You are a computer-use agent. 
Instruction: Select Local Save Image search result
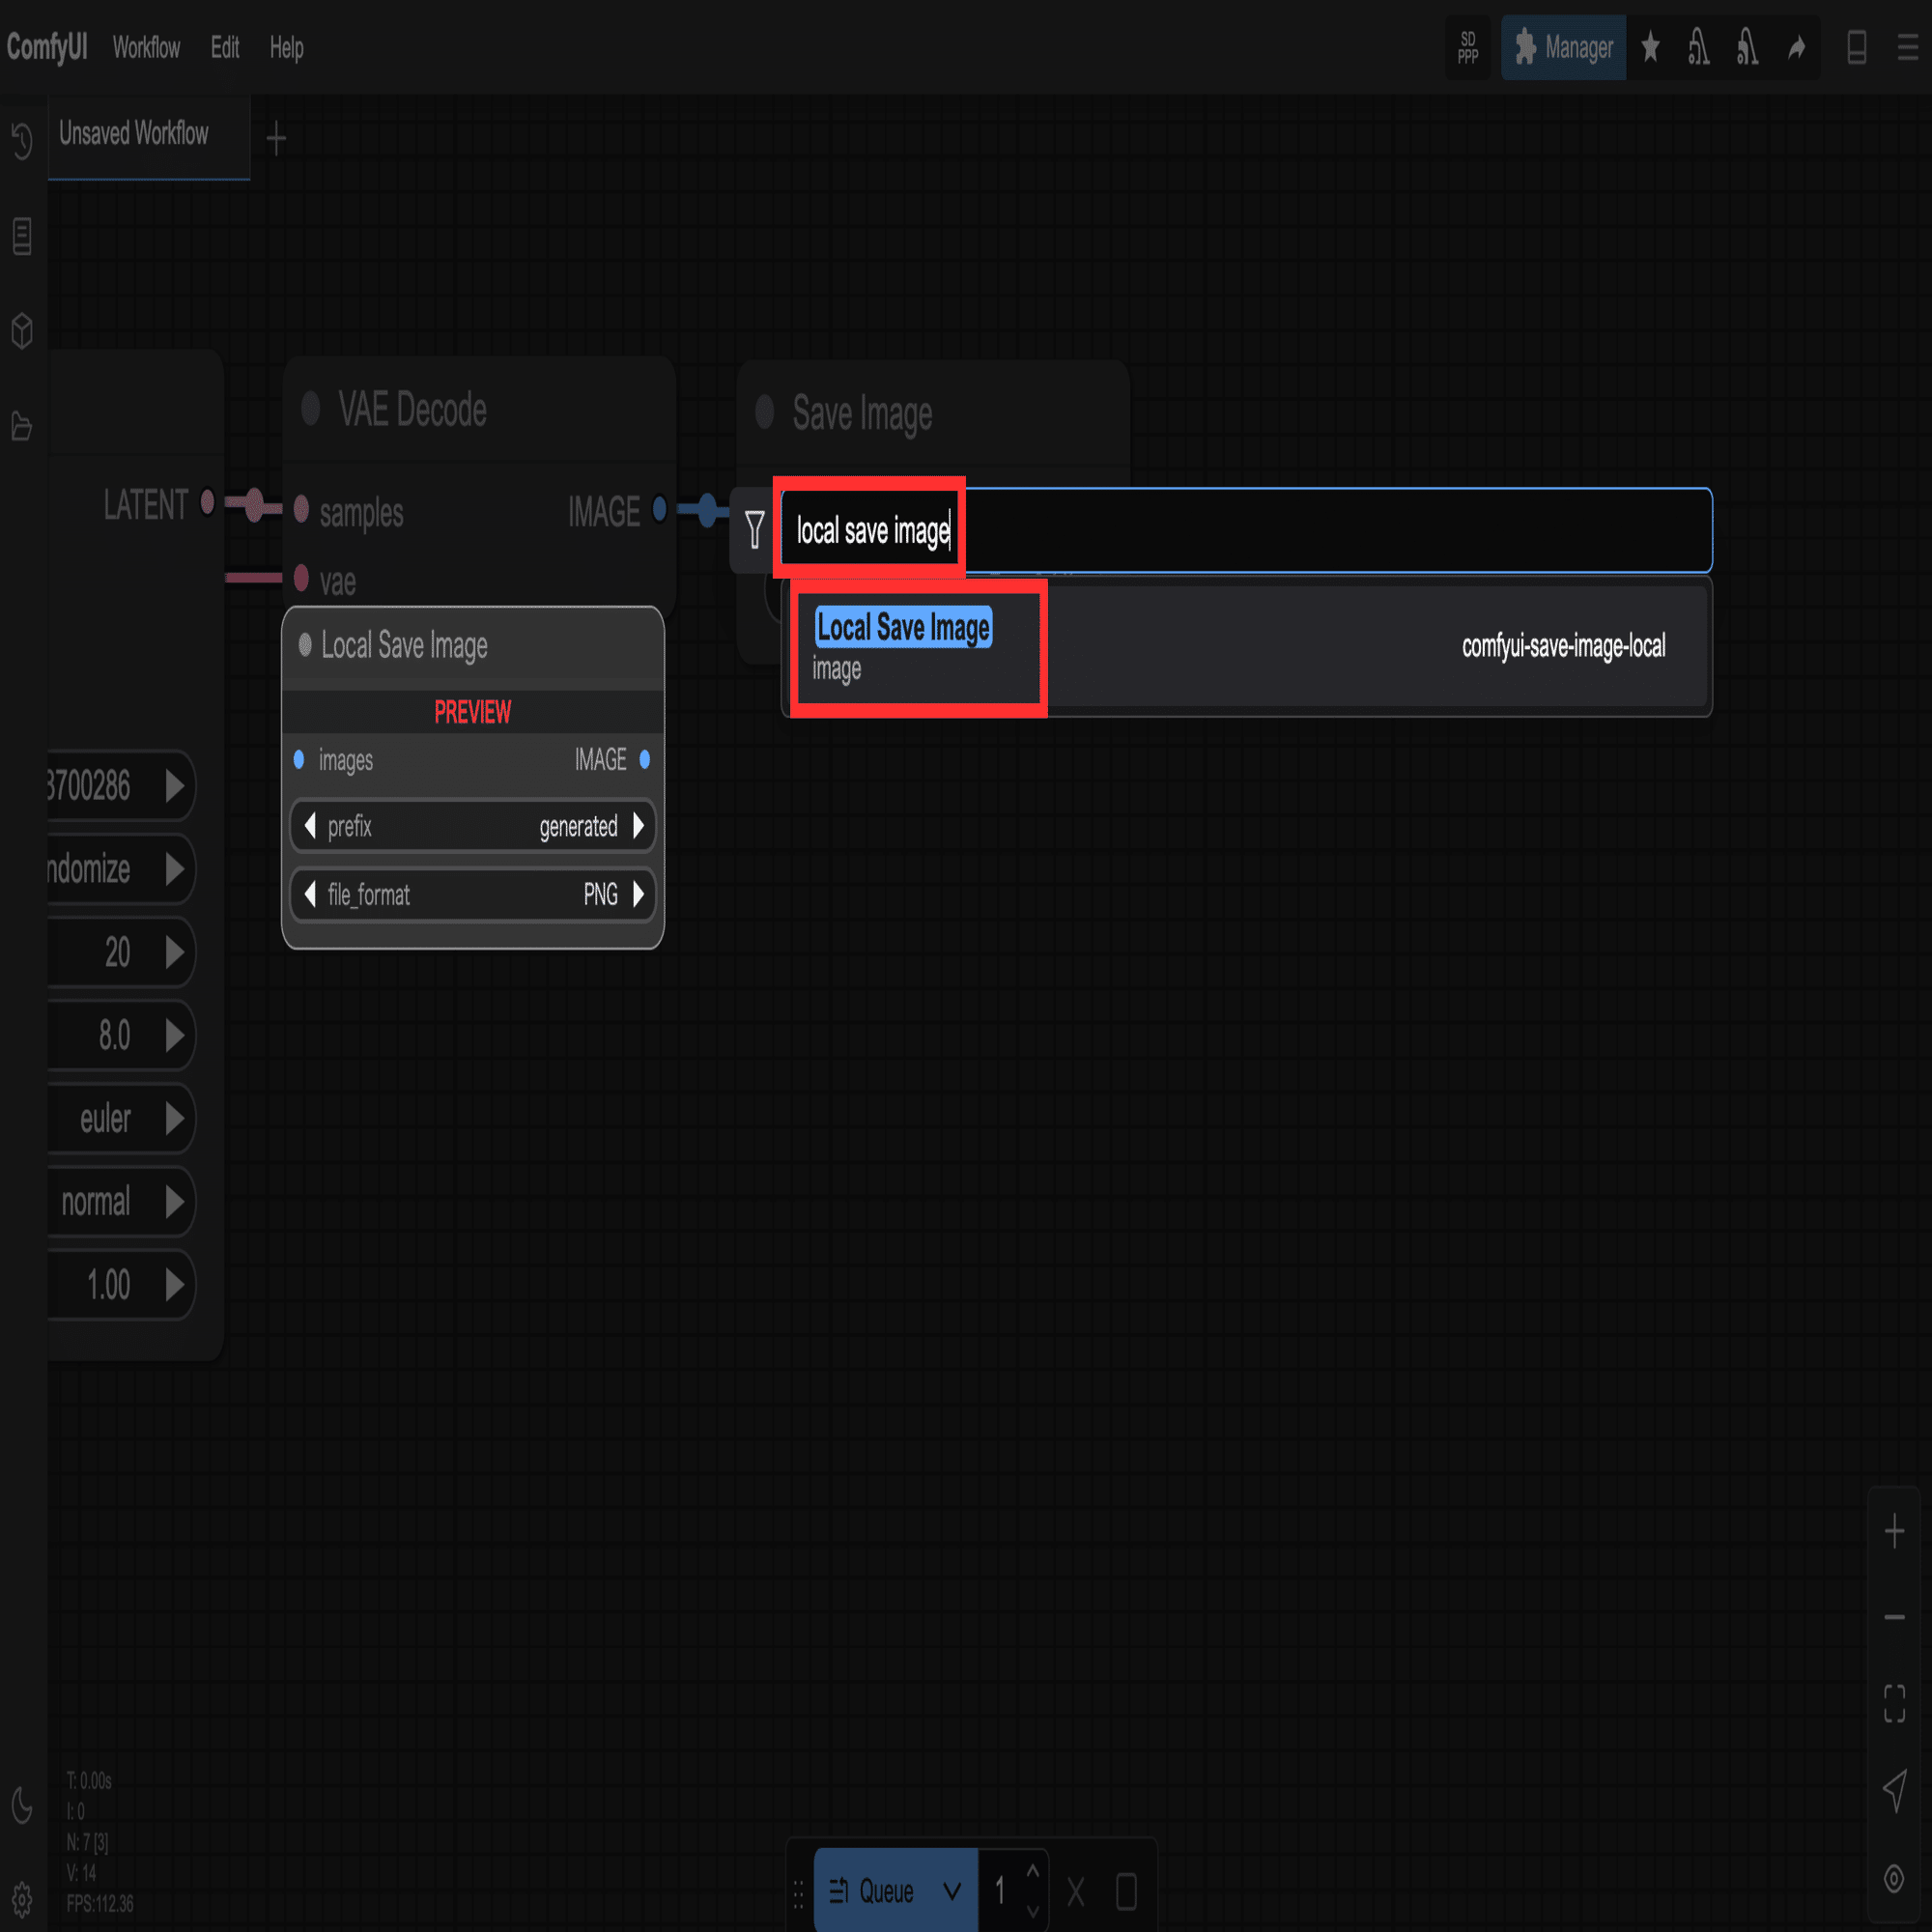1246,646
